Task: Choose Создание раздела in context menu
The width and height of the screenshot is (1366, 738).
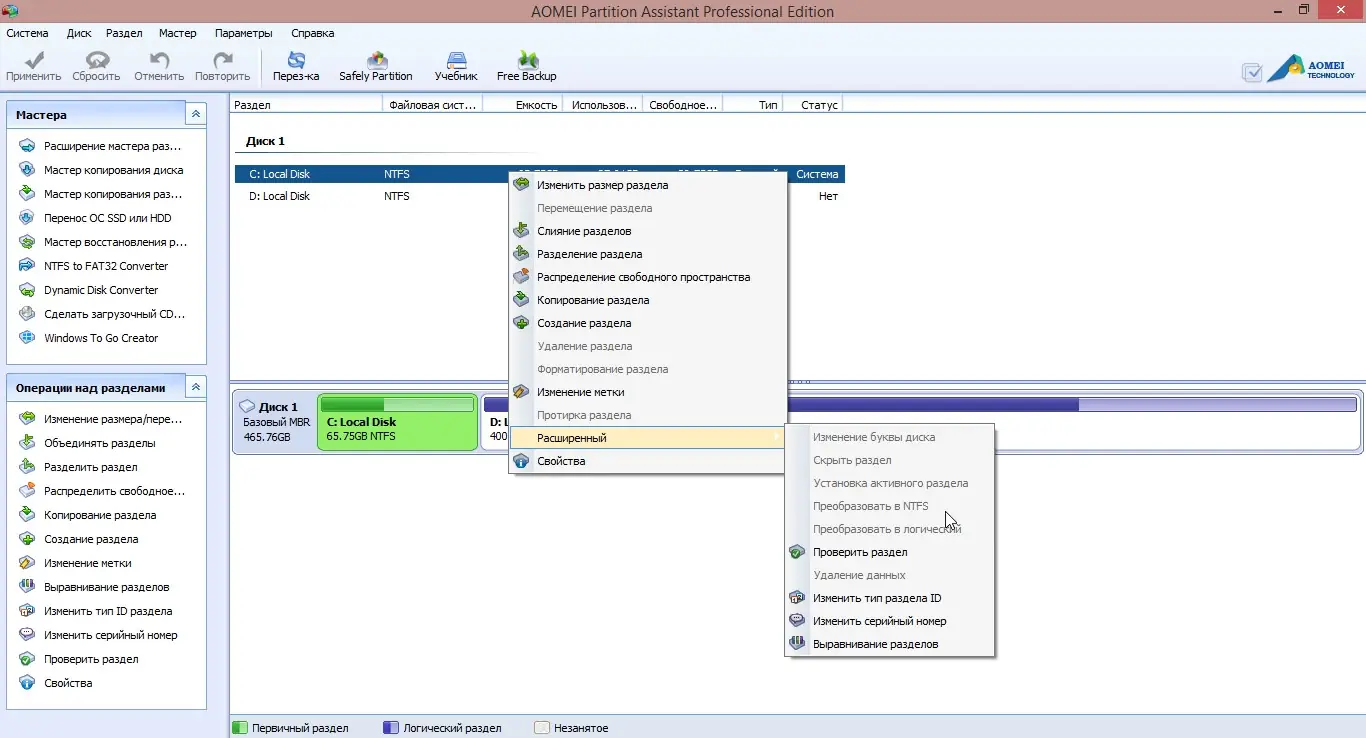Action: click(647, 323)
